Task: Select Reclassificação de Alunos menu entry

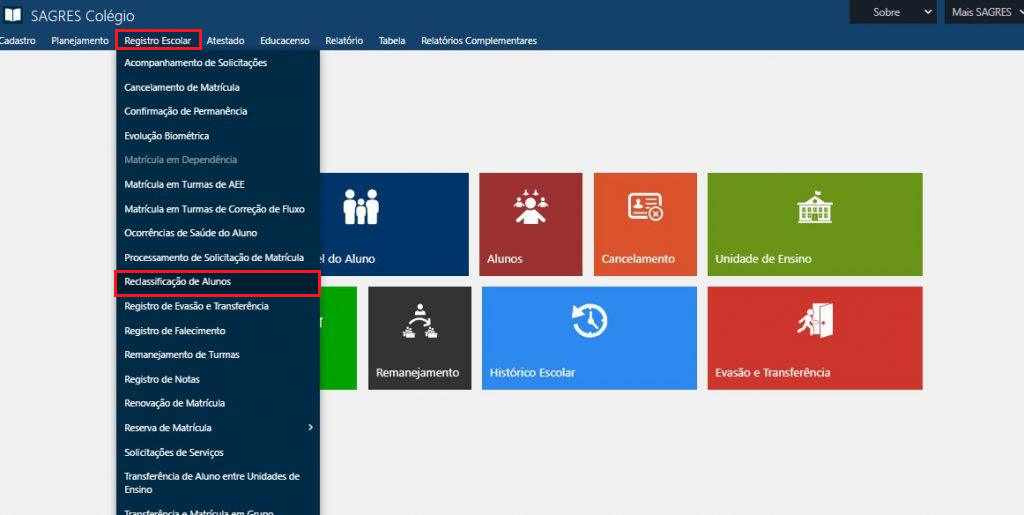Action: point(178,282)
